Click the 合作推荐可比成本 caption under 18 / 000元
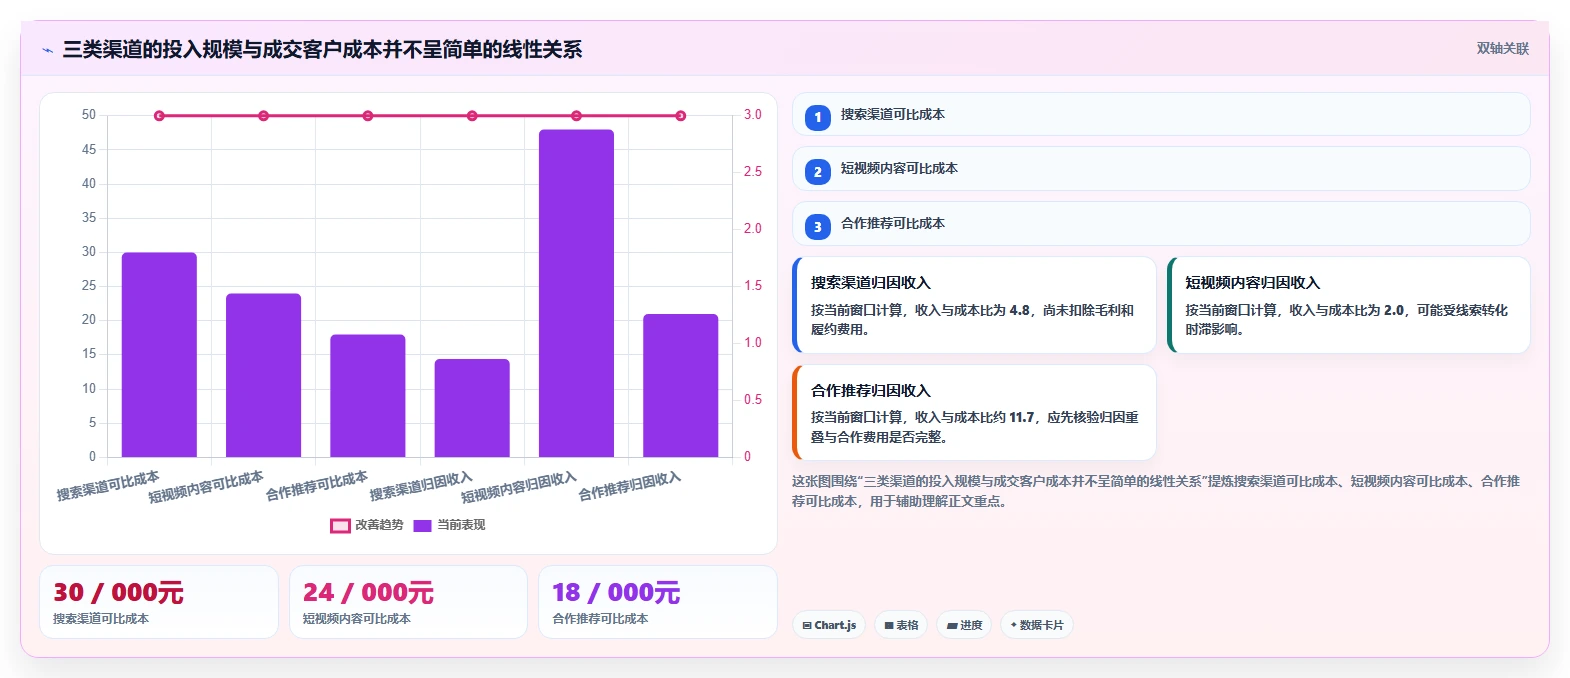Screen dimensions: 1570x678 601,619
